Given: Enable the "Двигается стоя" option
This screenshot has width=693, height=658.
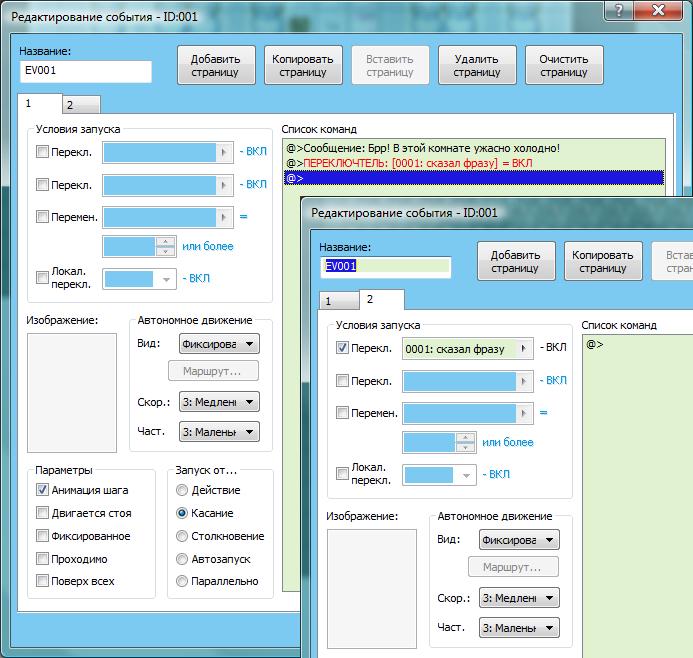Looking at the screenshot, I should (x=42, y=513).
